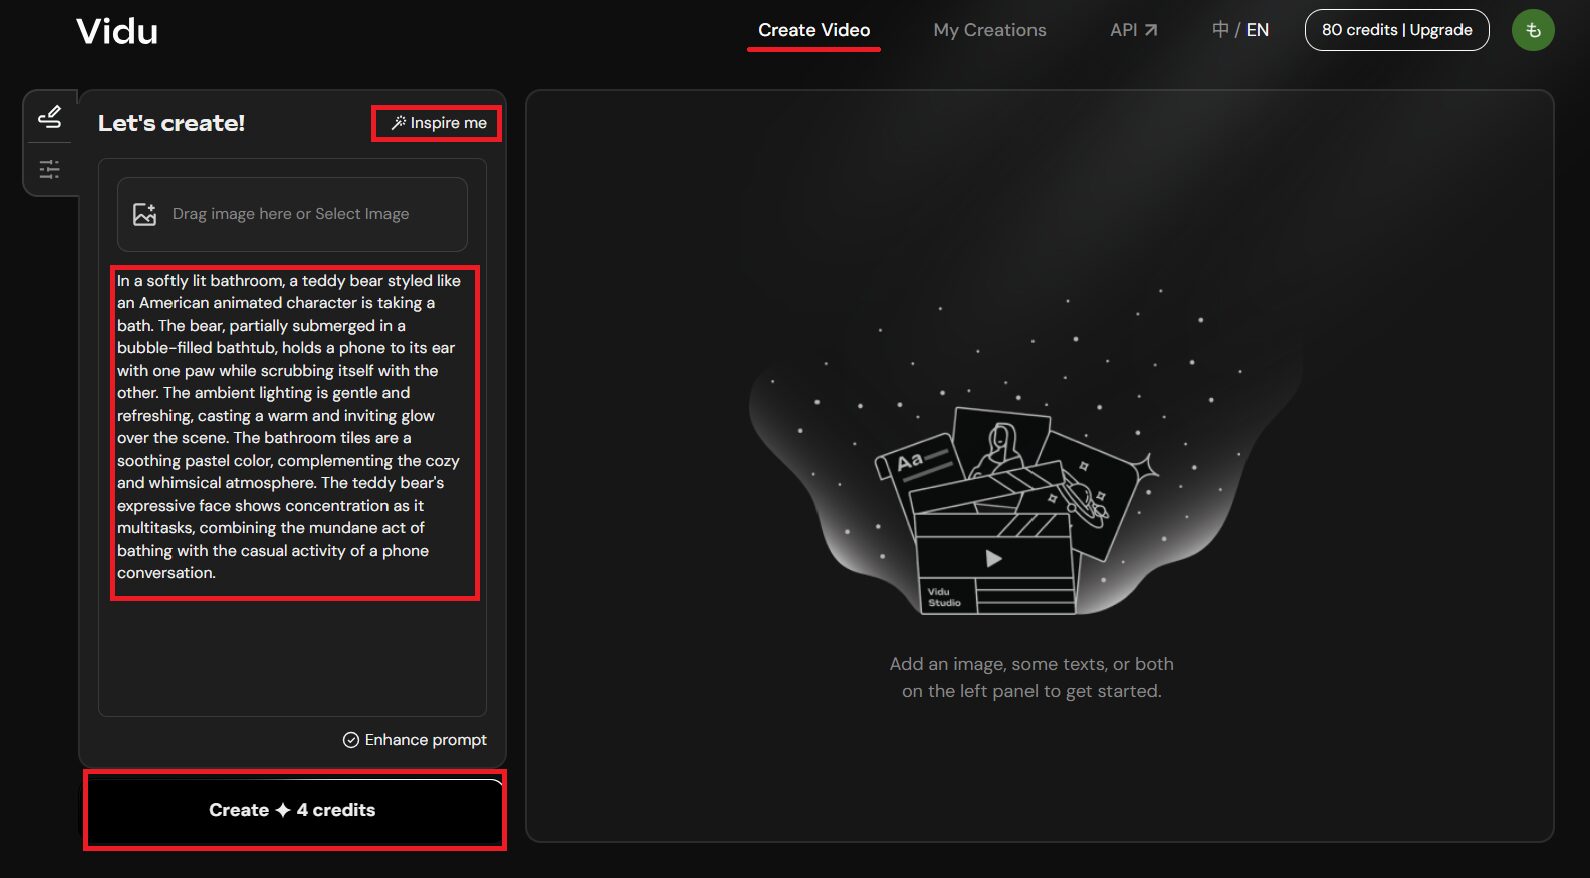This screenshot has height=878, width=1590.
Task: Open the green user avatar menu
Action: coord(1532,30)
